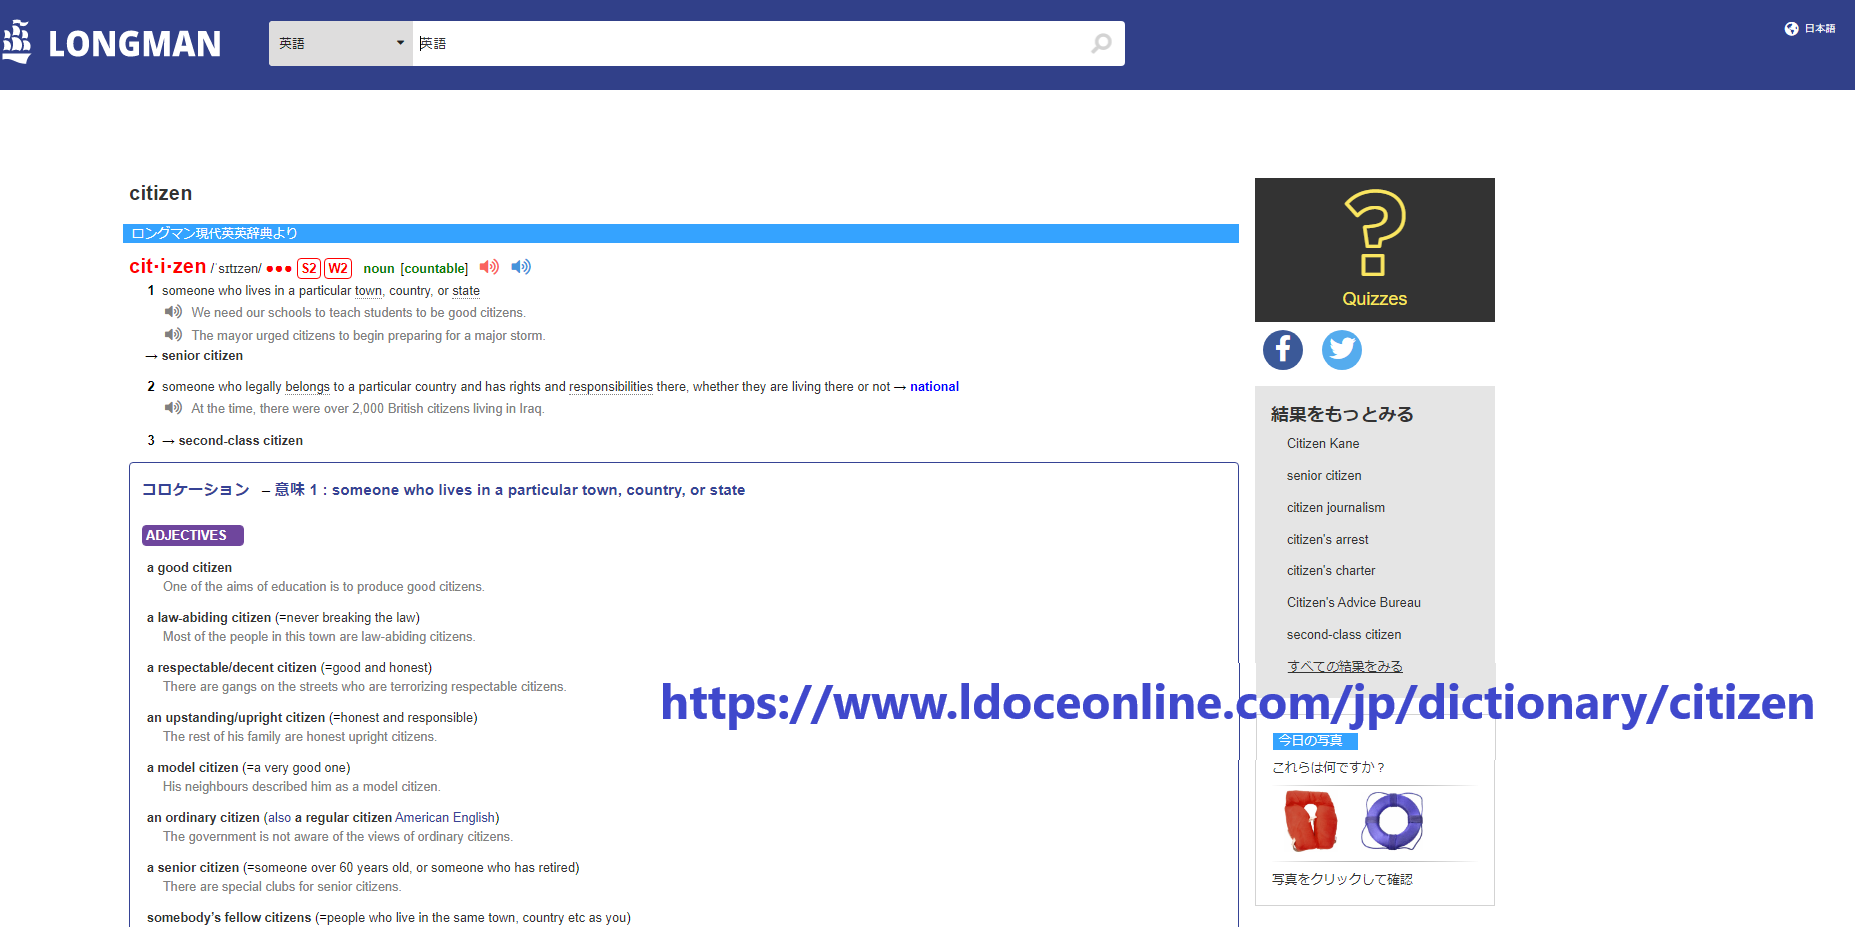The height and width of the screenshot is (927, 1855).
Task: Click the search magnifier icon
Action: [1101, 43]
